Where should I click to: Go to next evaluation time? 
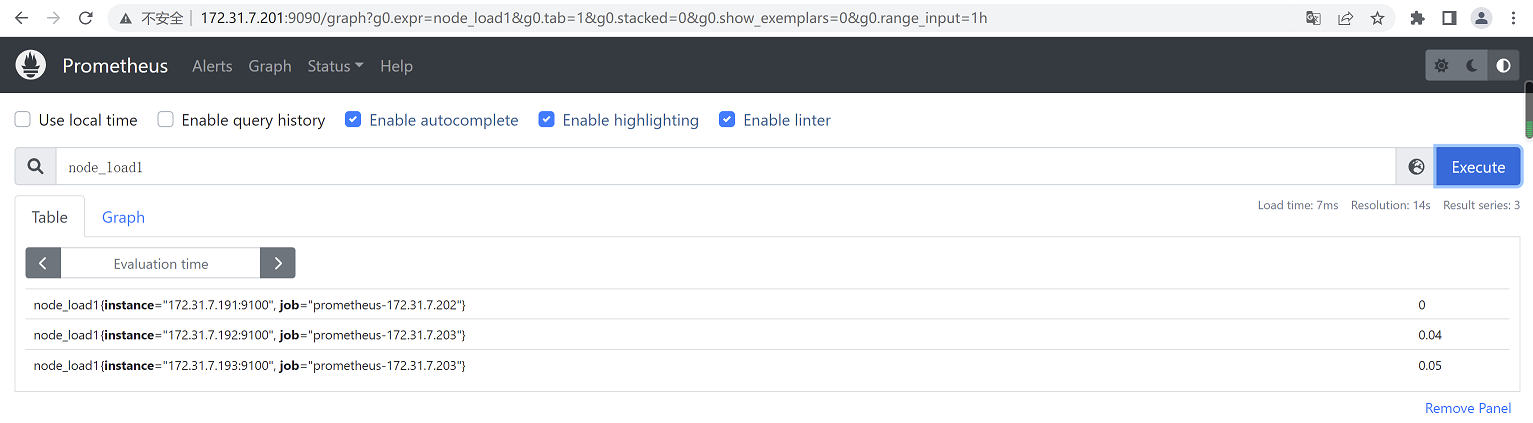coord(277,263)
